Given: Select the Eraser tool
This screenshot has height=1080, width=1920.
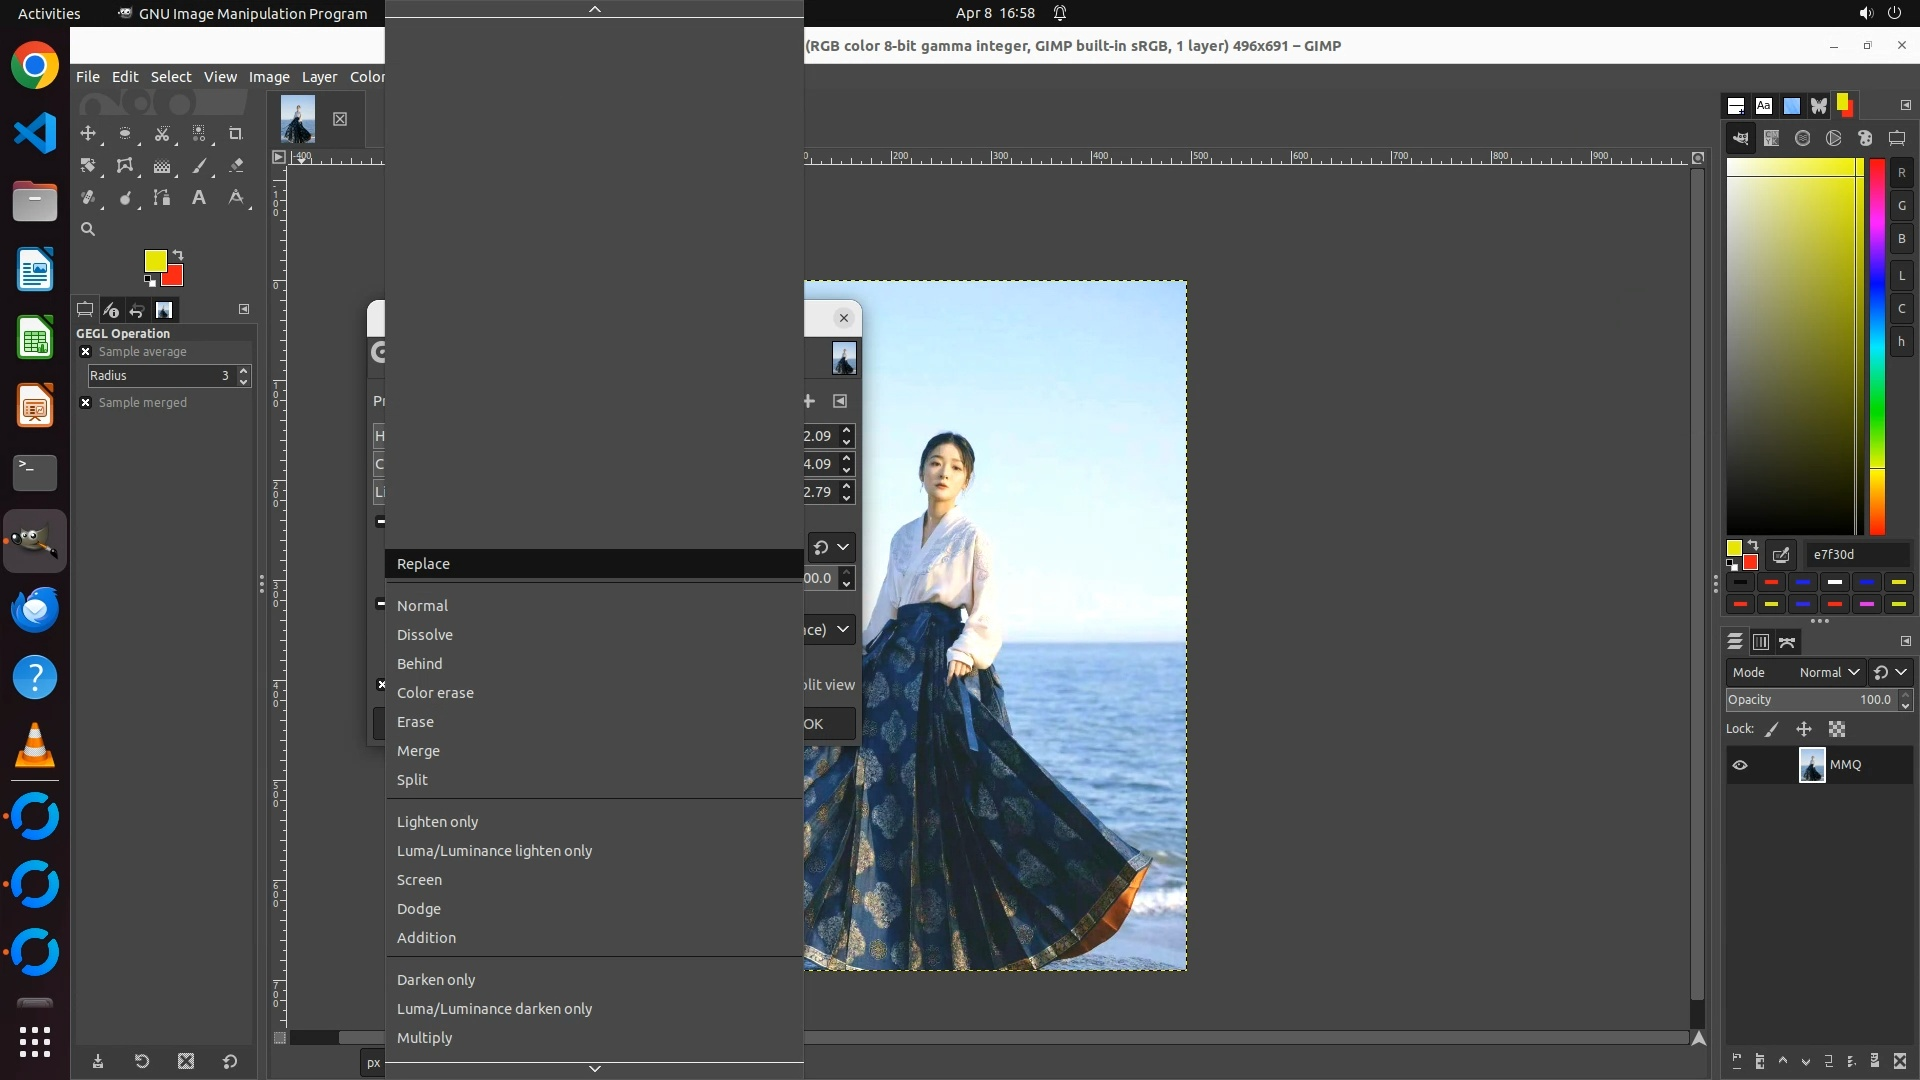Looking at the screenshot, I should 236,166.
